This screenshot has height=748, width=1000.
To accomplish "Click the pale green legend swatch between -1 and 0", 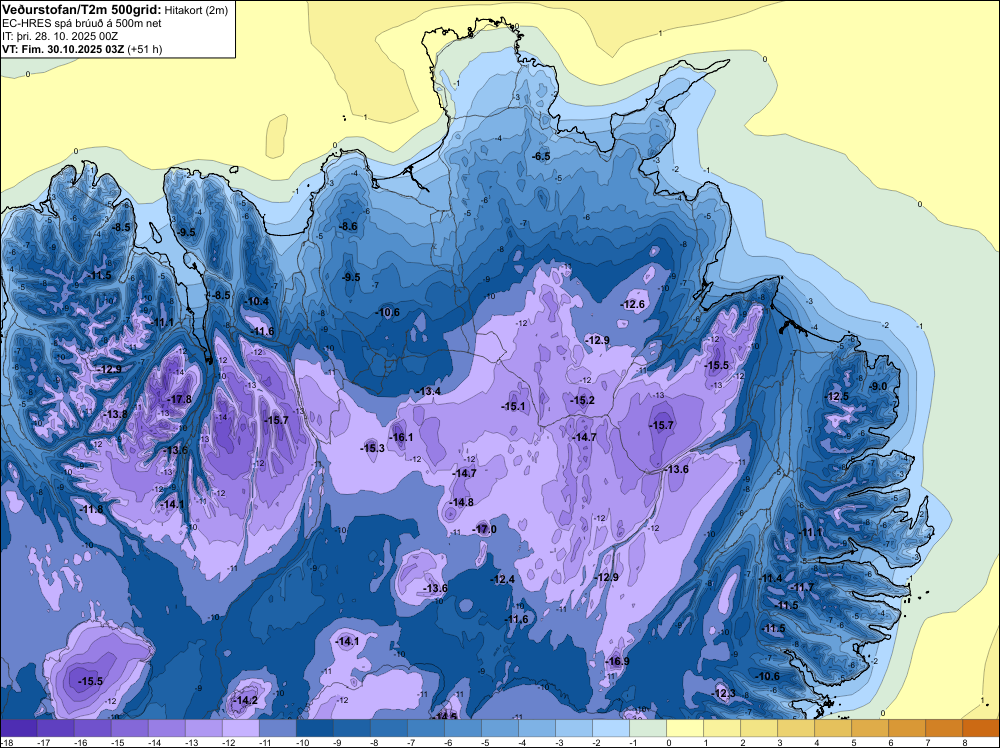I will click(x=648, y=728).
